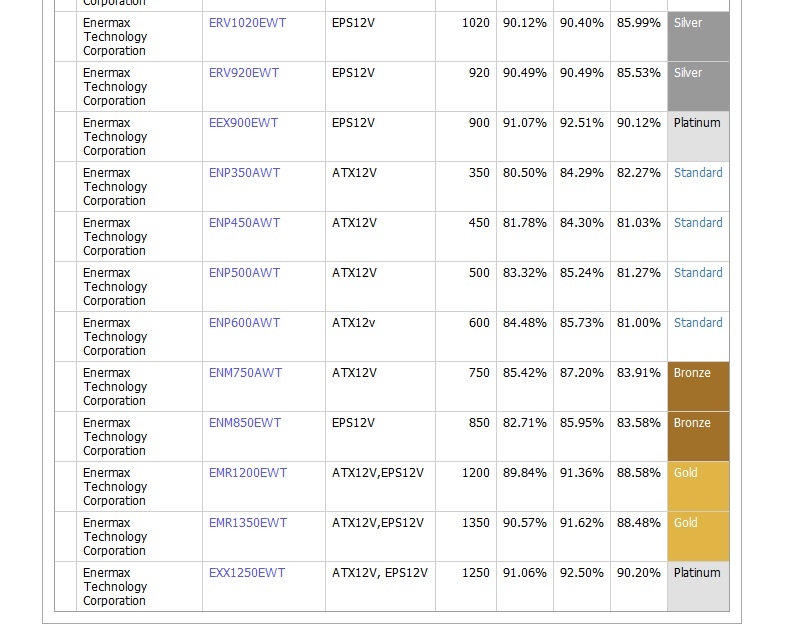Click the 90.20% efficiency value

coord(639,573)
